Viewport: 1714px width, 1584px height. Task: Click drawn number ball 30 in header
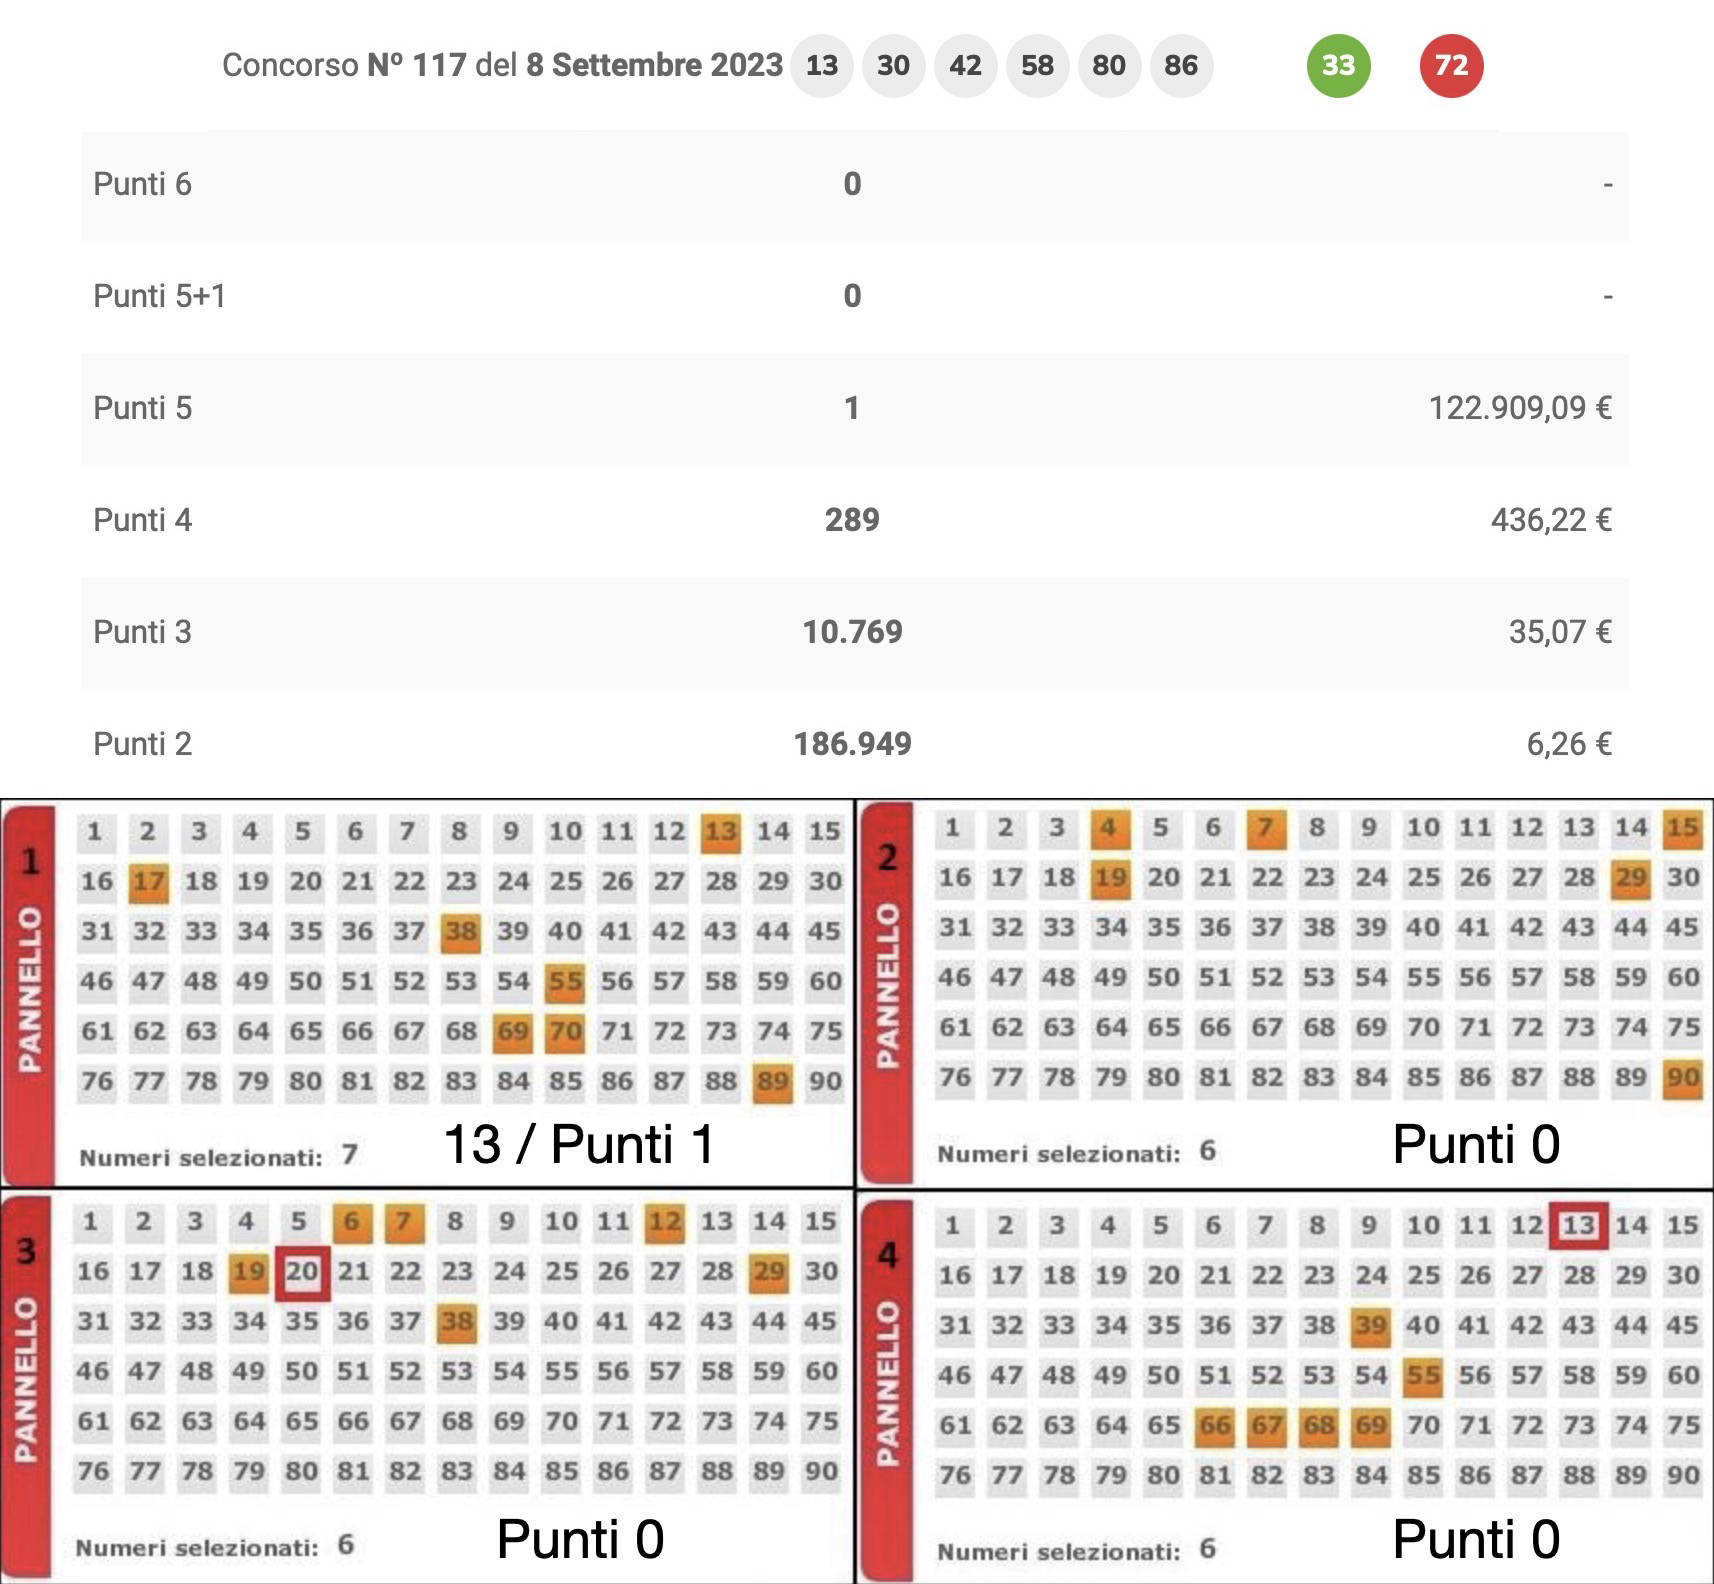point(893,66)
